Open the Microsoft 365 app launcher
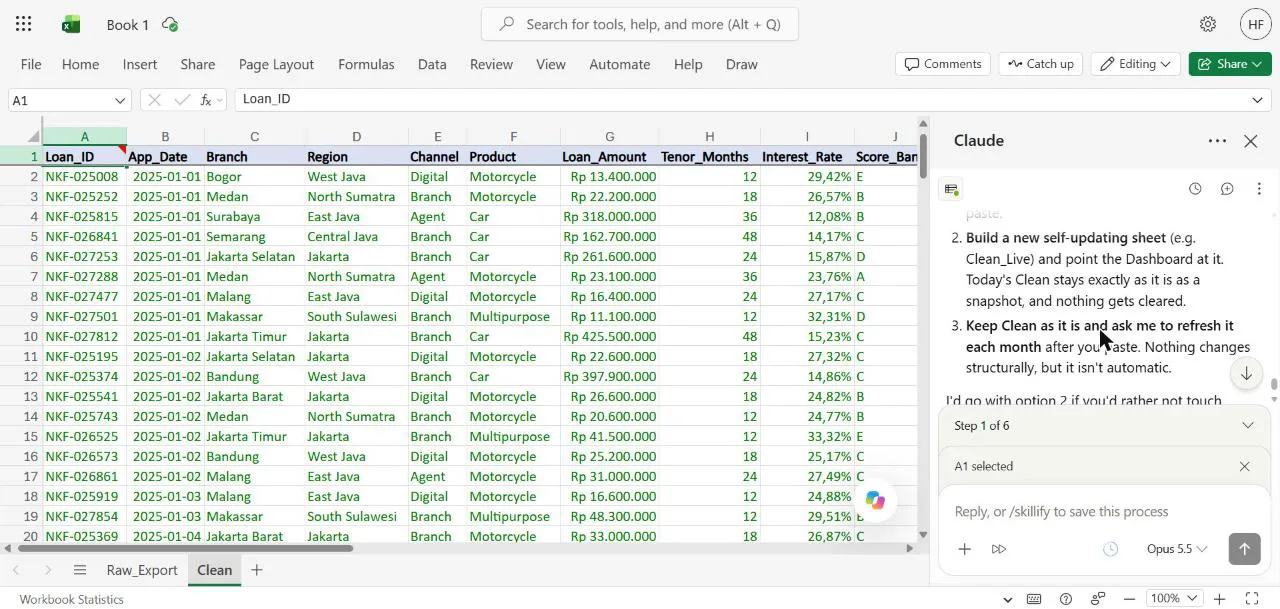The height and width of the screenshot is (609, 1280). click(x=24, y=24)
